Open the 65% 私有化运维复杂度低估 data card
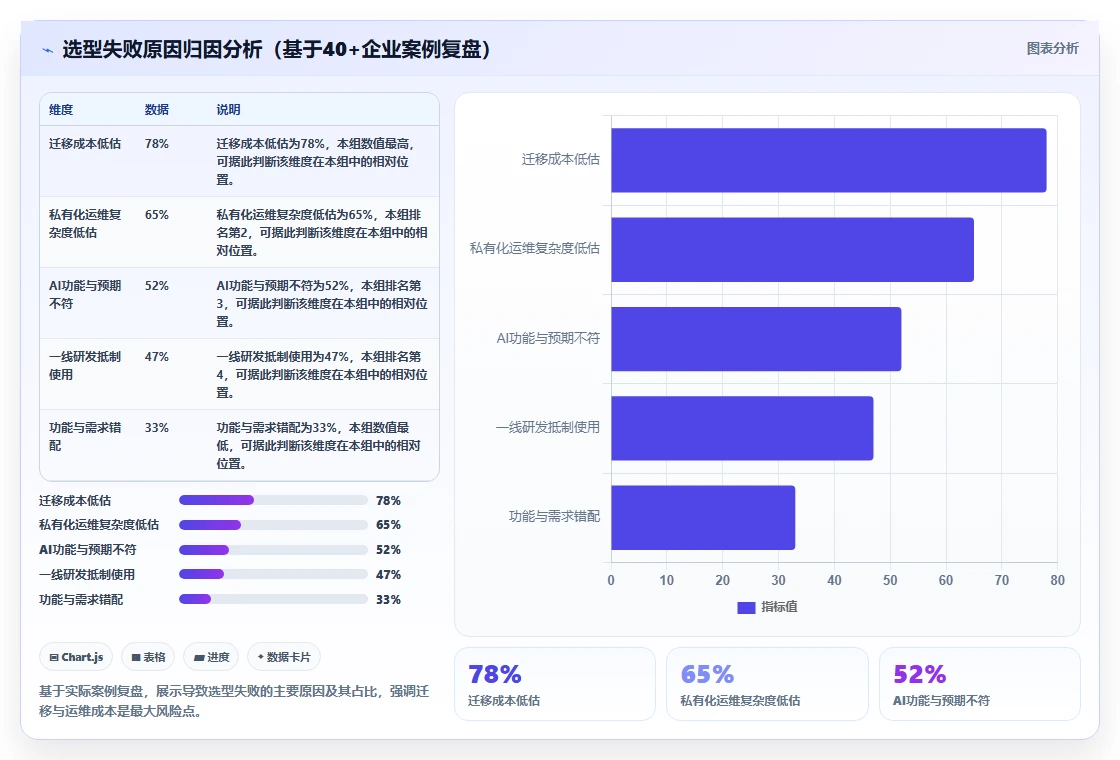 tap(767, 684)
